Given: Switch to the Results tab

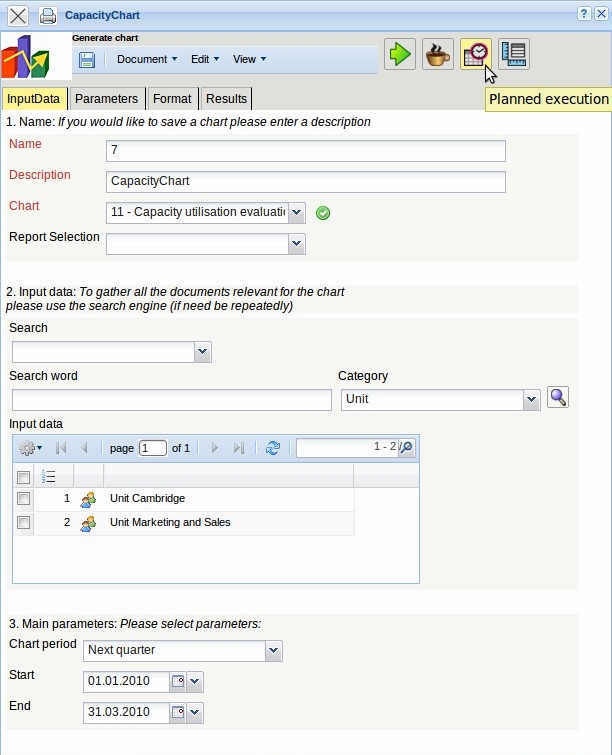Looking at the screenshot, I should pyautogui.click(x=226, y=99).
